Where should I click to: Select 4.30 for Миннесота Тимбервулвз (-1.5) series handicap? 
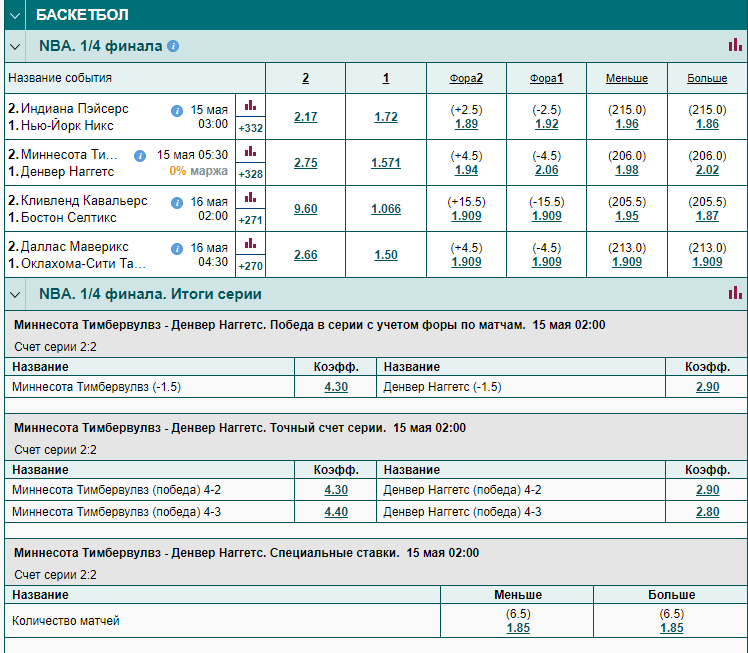336,387
